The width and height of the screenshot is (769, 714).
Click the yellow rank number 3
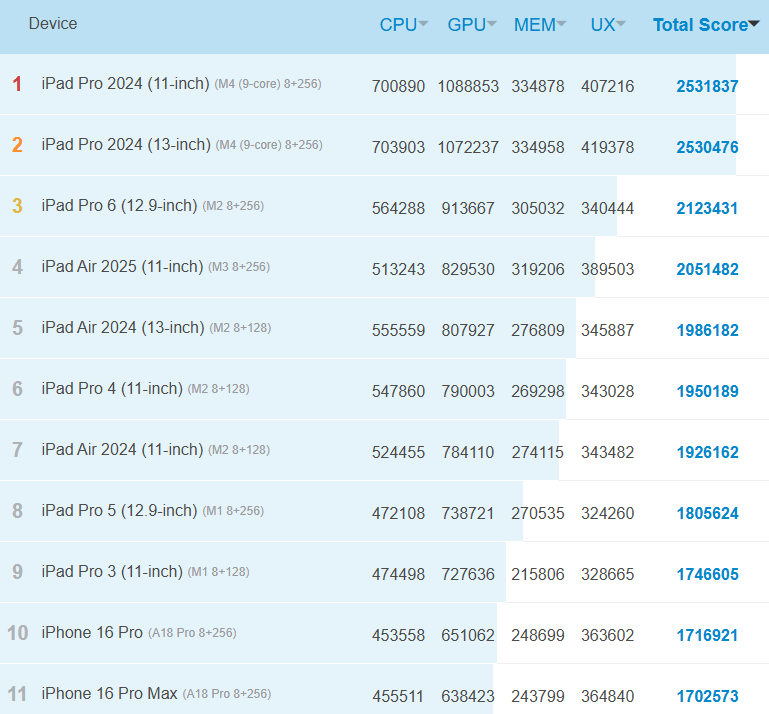(x=17, y=206)
